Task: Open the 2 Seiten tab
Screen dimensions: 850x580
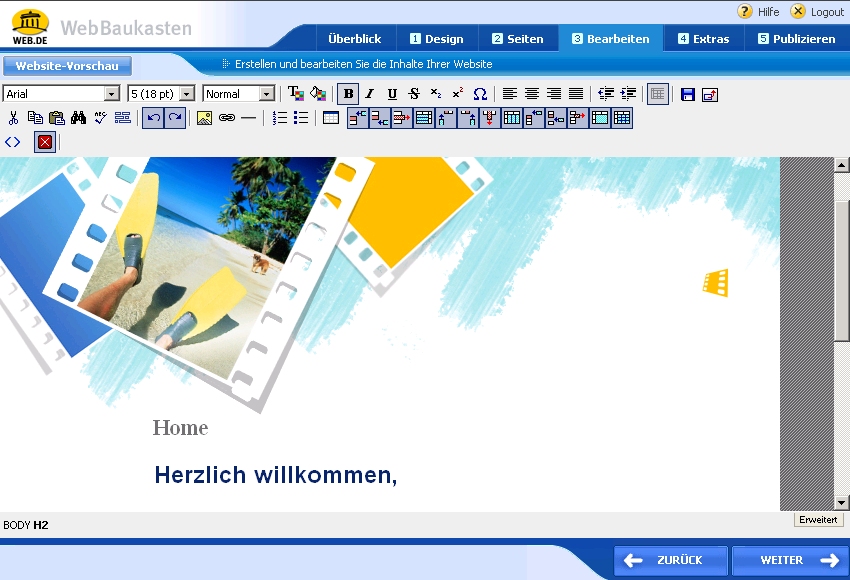Action: (518, 39)
